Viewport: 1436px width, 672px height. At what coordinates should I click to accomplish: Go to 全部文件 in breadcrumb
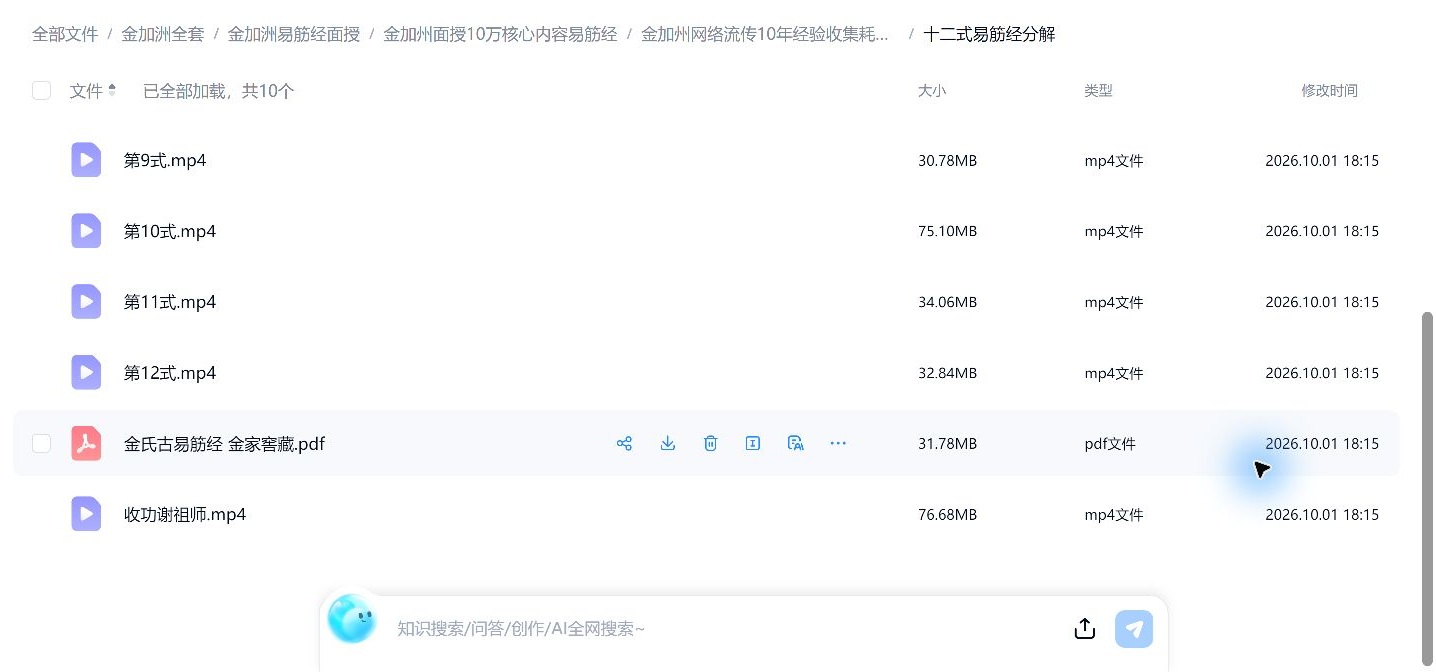point(65,34)
